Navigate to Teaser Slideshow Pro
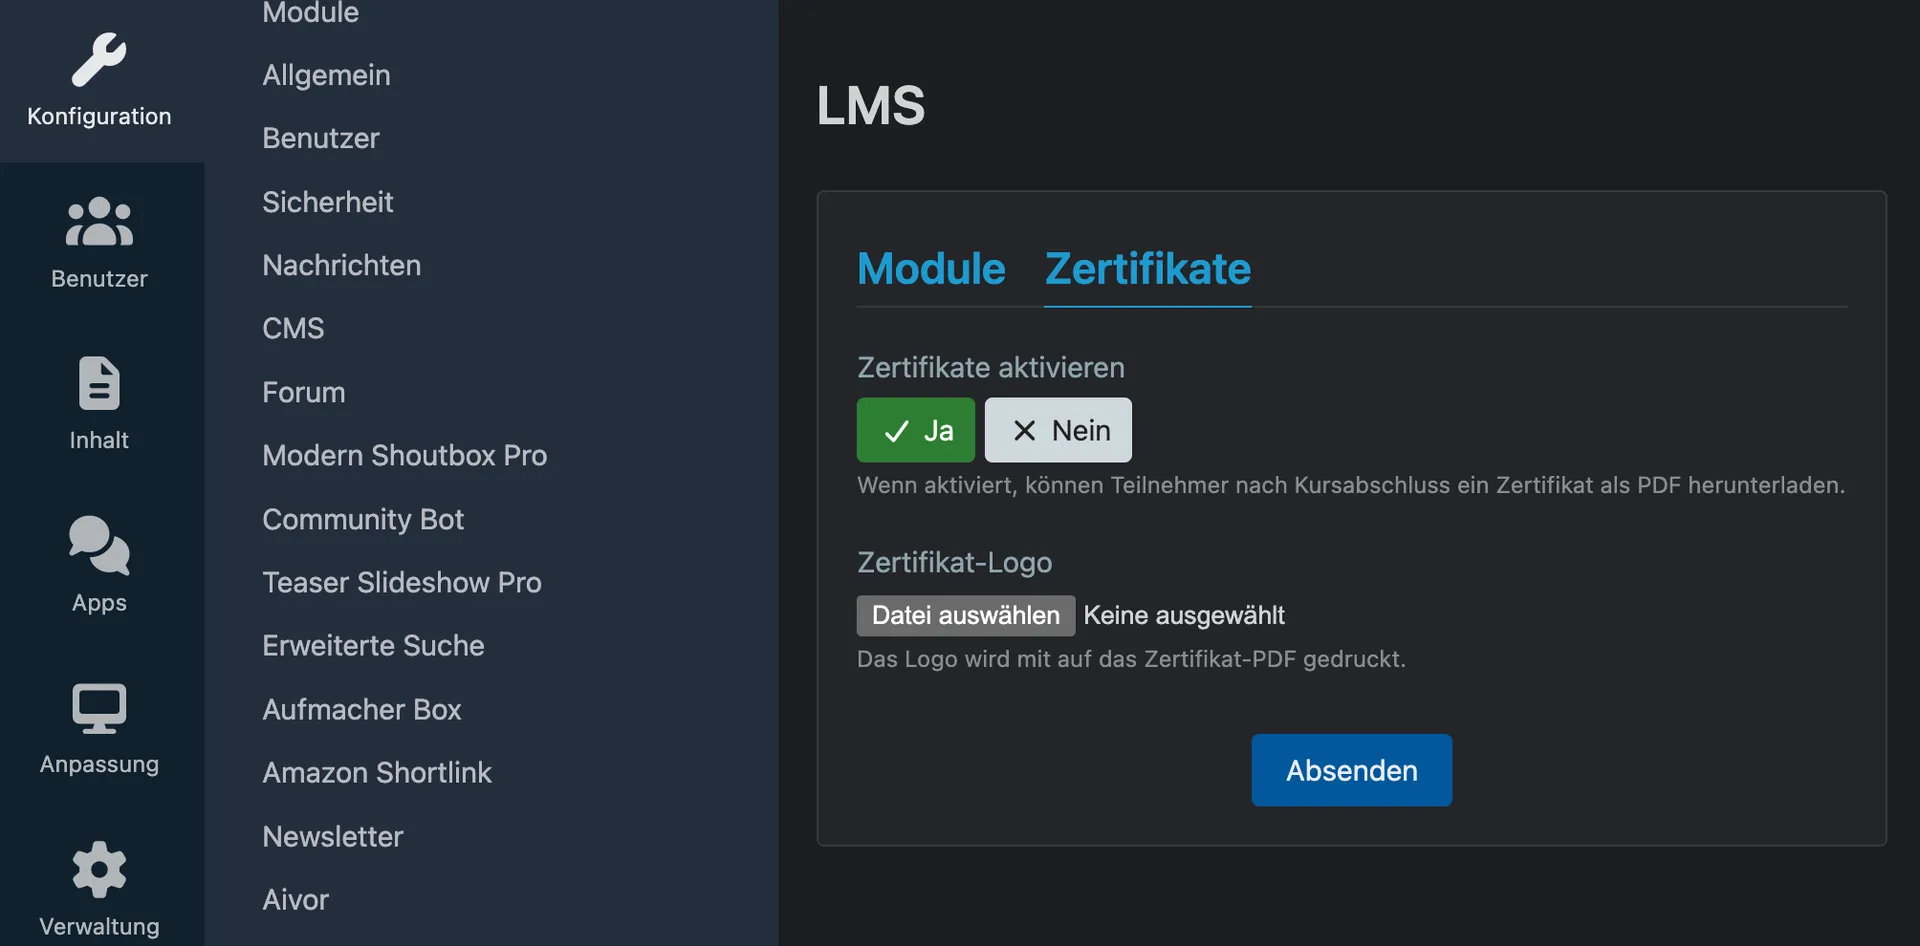Image resolution: width=1920 pixels, height=946 pixels. 401,582
